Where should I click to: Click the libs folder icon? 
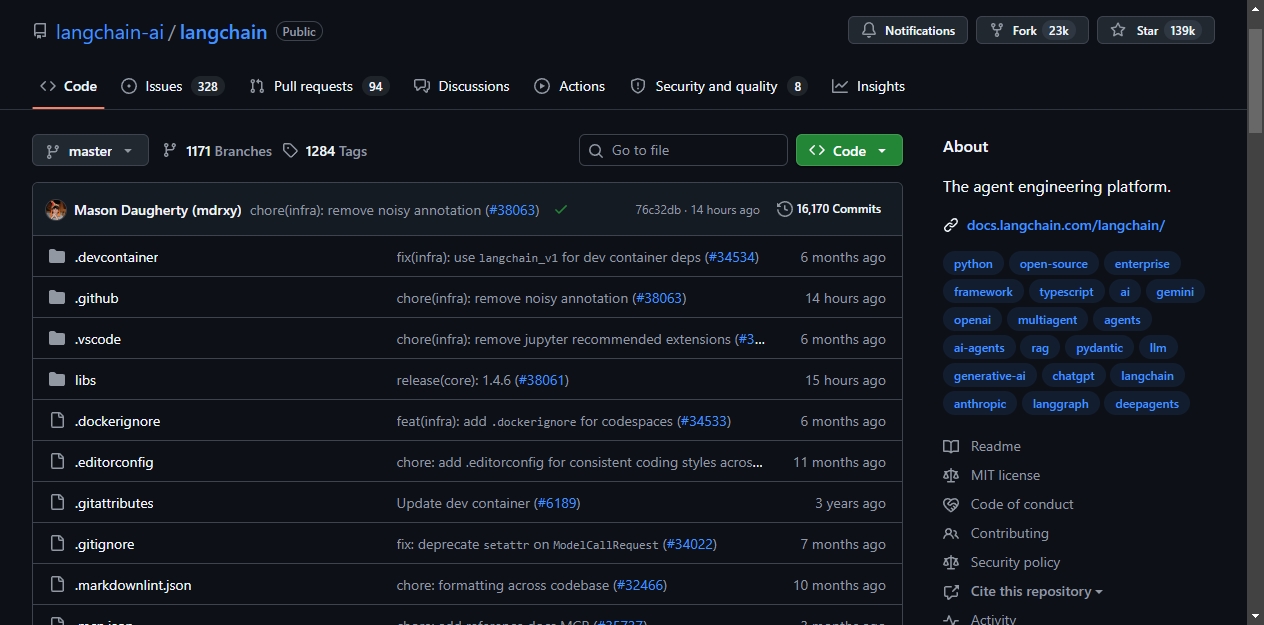pos(57,380)
